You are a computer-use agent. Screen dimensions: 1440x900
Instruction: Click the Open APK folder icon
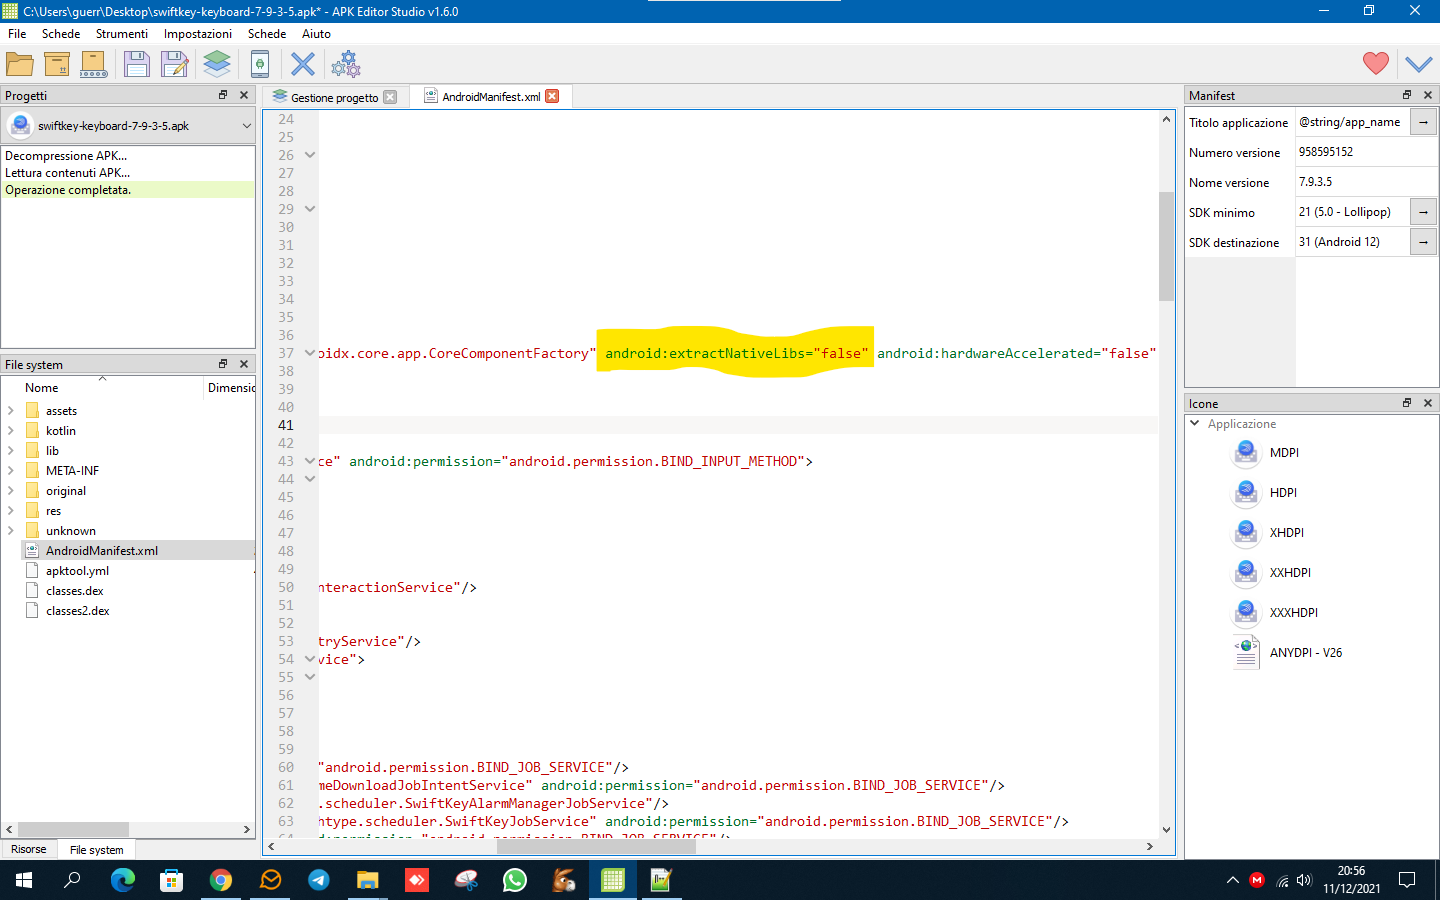click(19, 64)
